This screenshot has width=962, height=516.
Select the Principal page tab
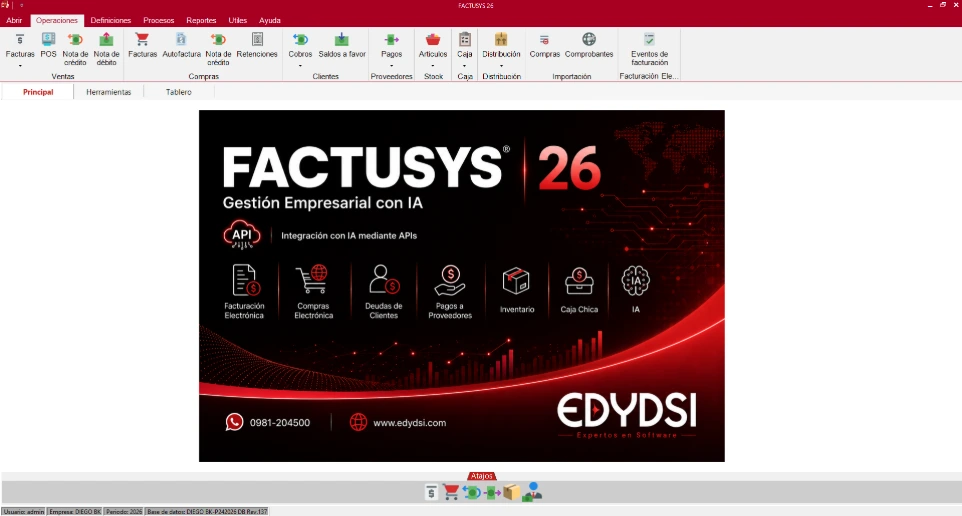pyautogui.click(x=38, y=92)
